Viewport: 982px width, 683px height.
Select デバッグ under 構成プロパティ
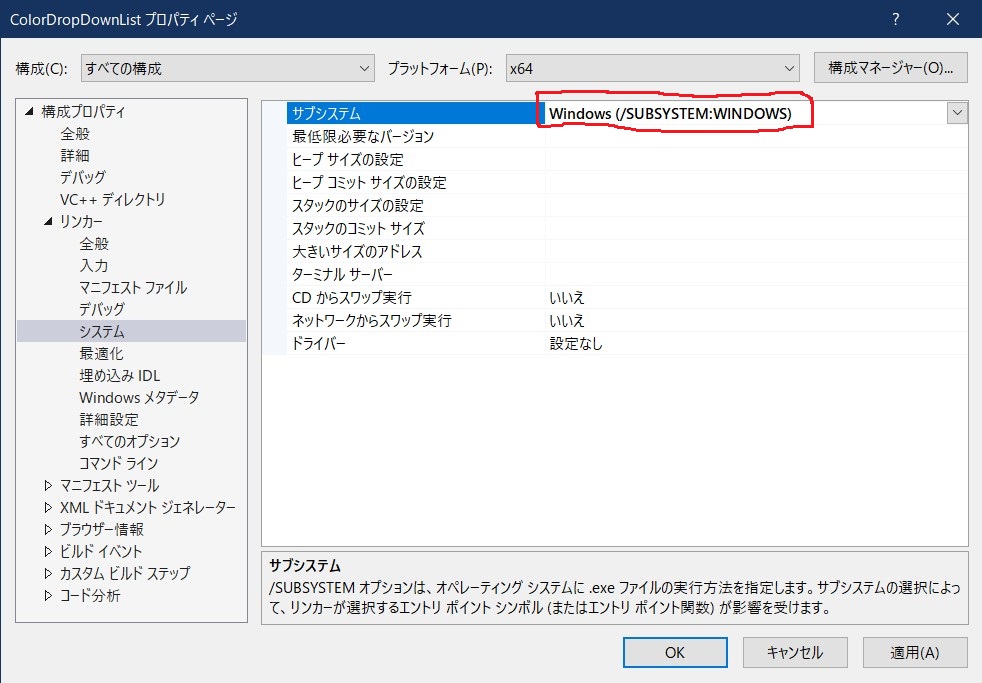(83, 177)
